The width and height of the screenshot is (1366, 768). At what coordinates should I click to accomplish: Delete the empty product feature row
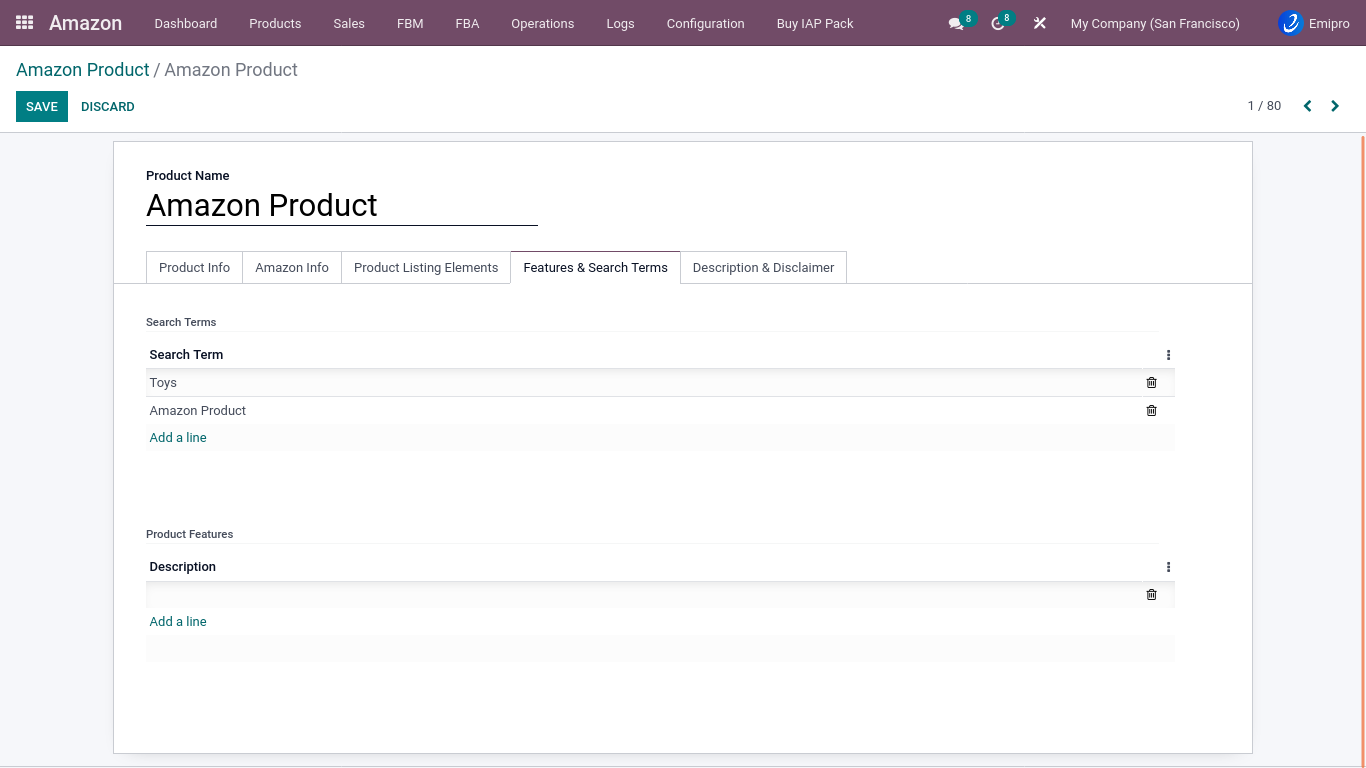click(x=1151, y=595)
